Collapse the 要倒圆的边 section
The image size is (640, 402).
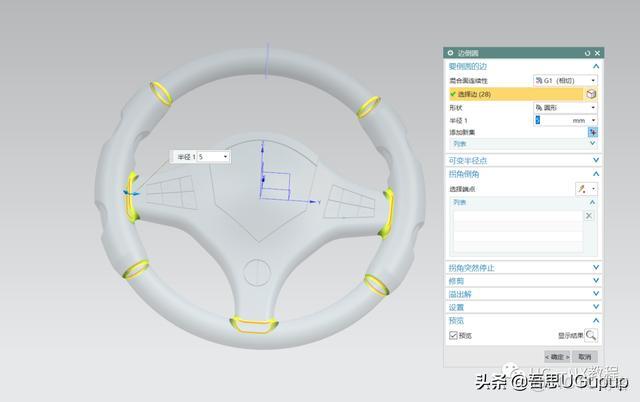tap(596, 66)
